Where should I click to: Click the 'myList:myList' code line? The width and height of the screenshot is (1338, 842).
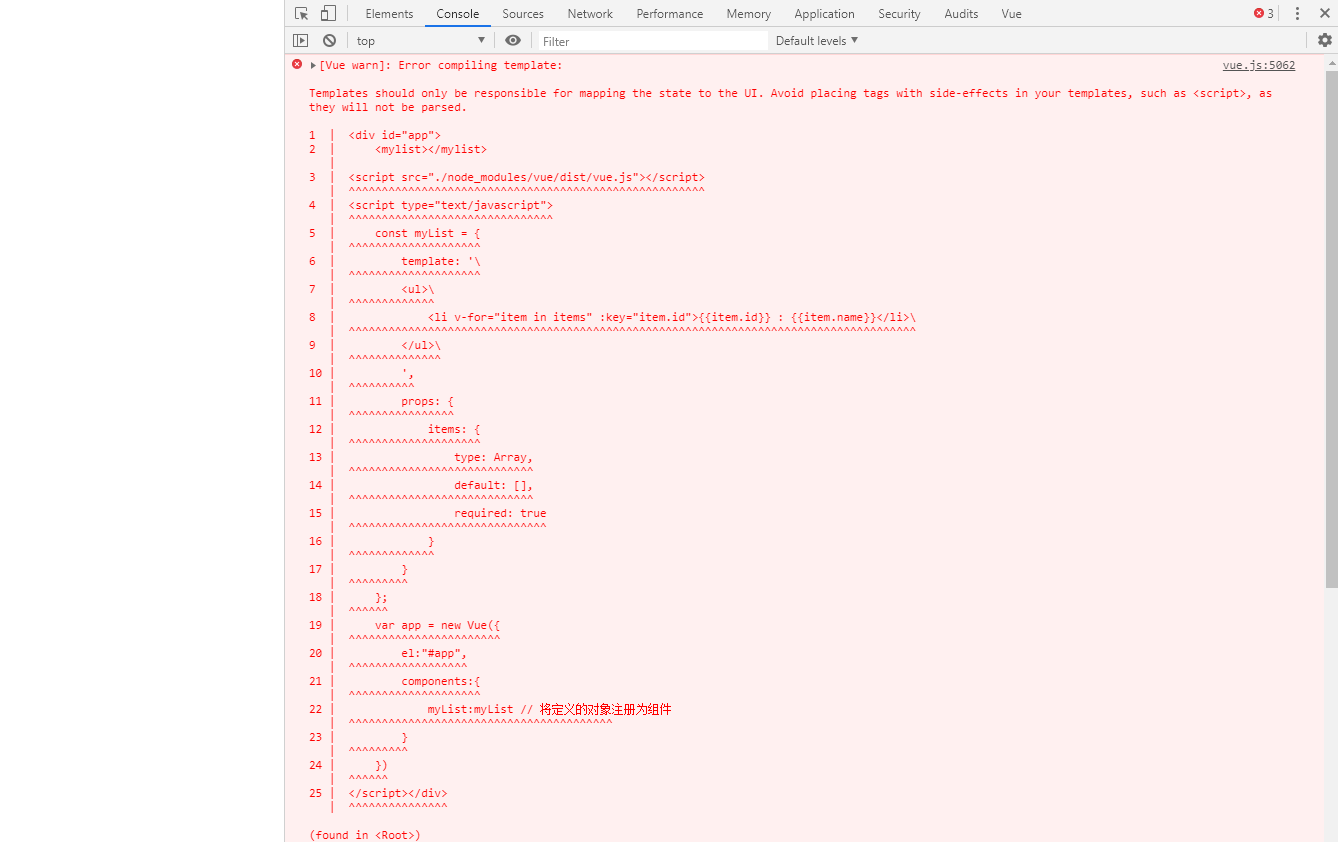click(550, 709)
